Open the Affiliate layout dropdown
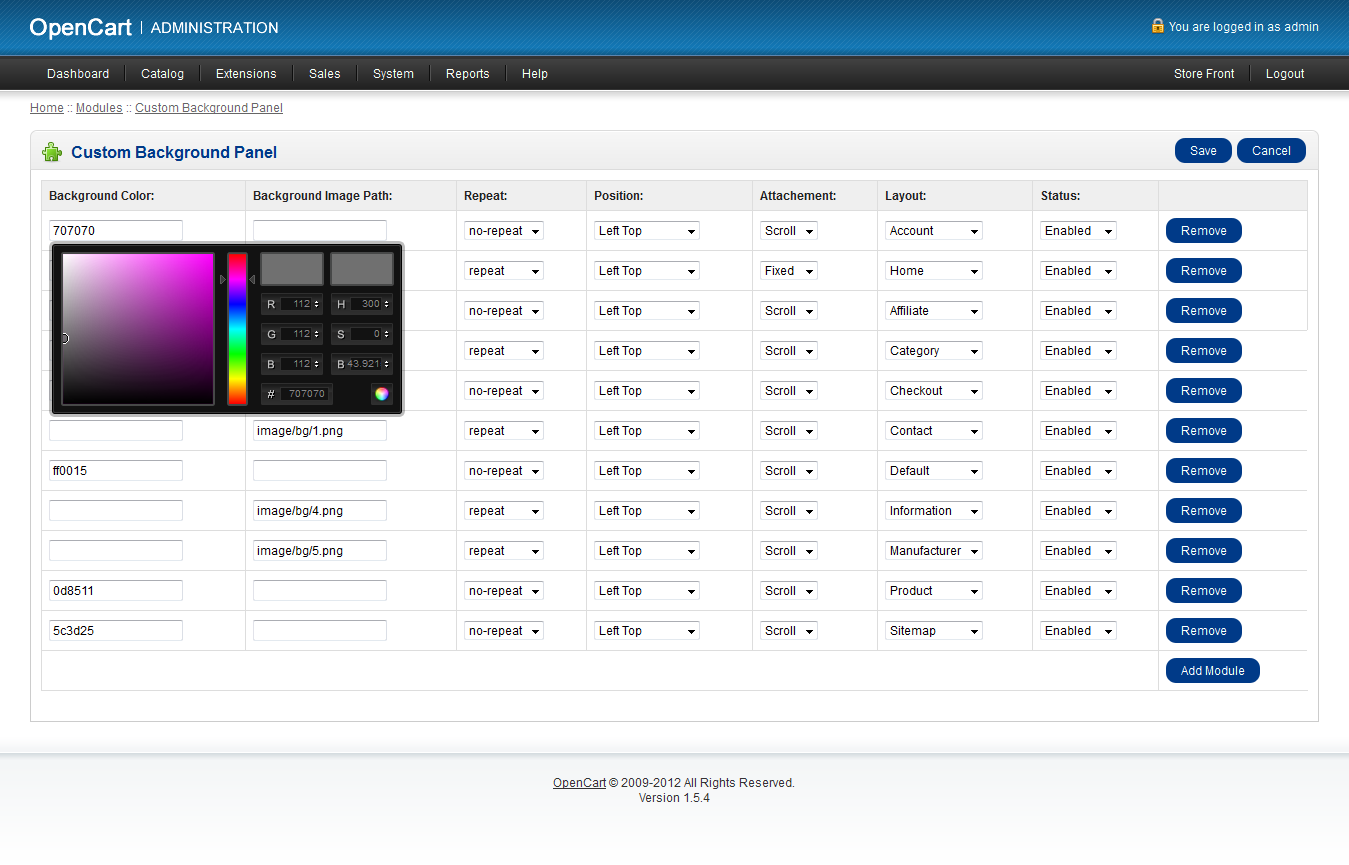The width and height of the screenshot is (1349, 865). click(934, 311)
